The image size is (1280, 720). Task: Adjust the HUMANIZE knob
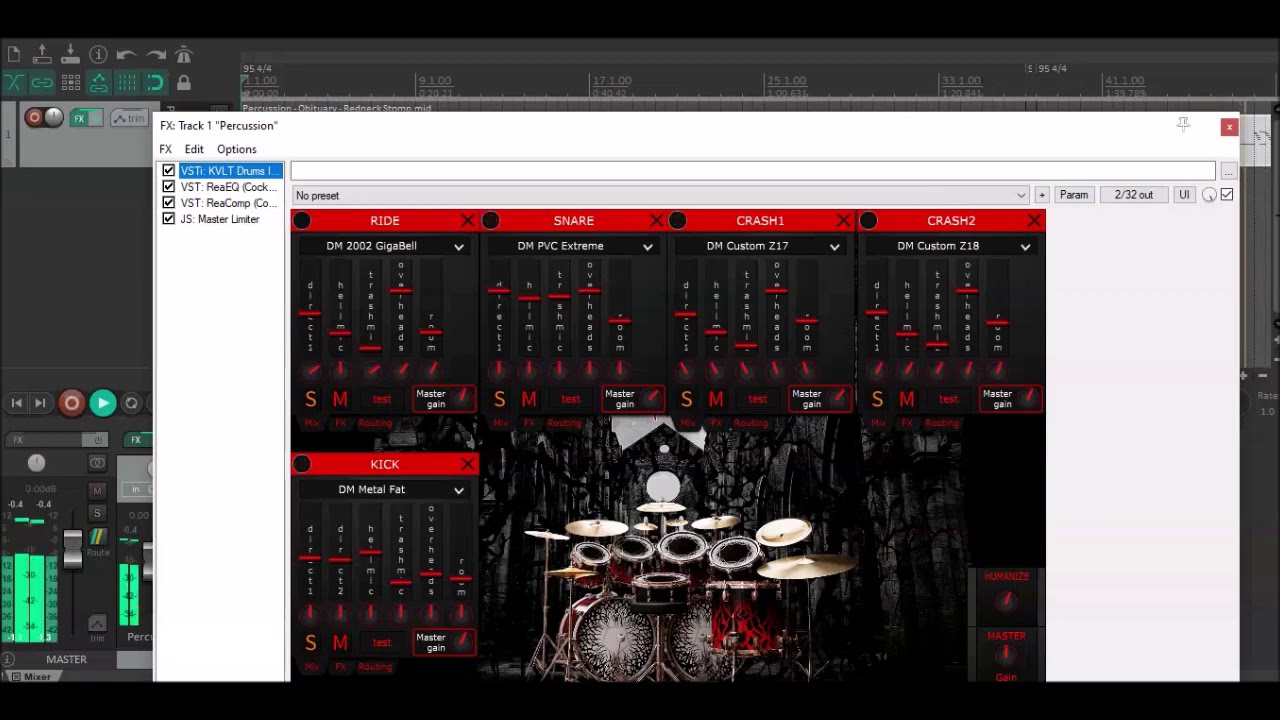tap(1006, 600)
